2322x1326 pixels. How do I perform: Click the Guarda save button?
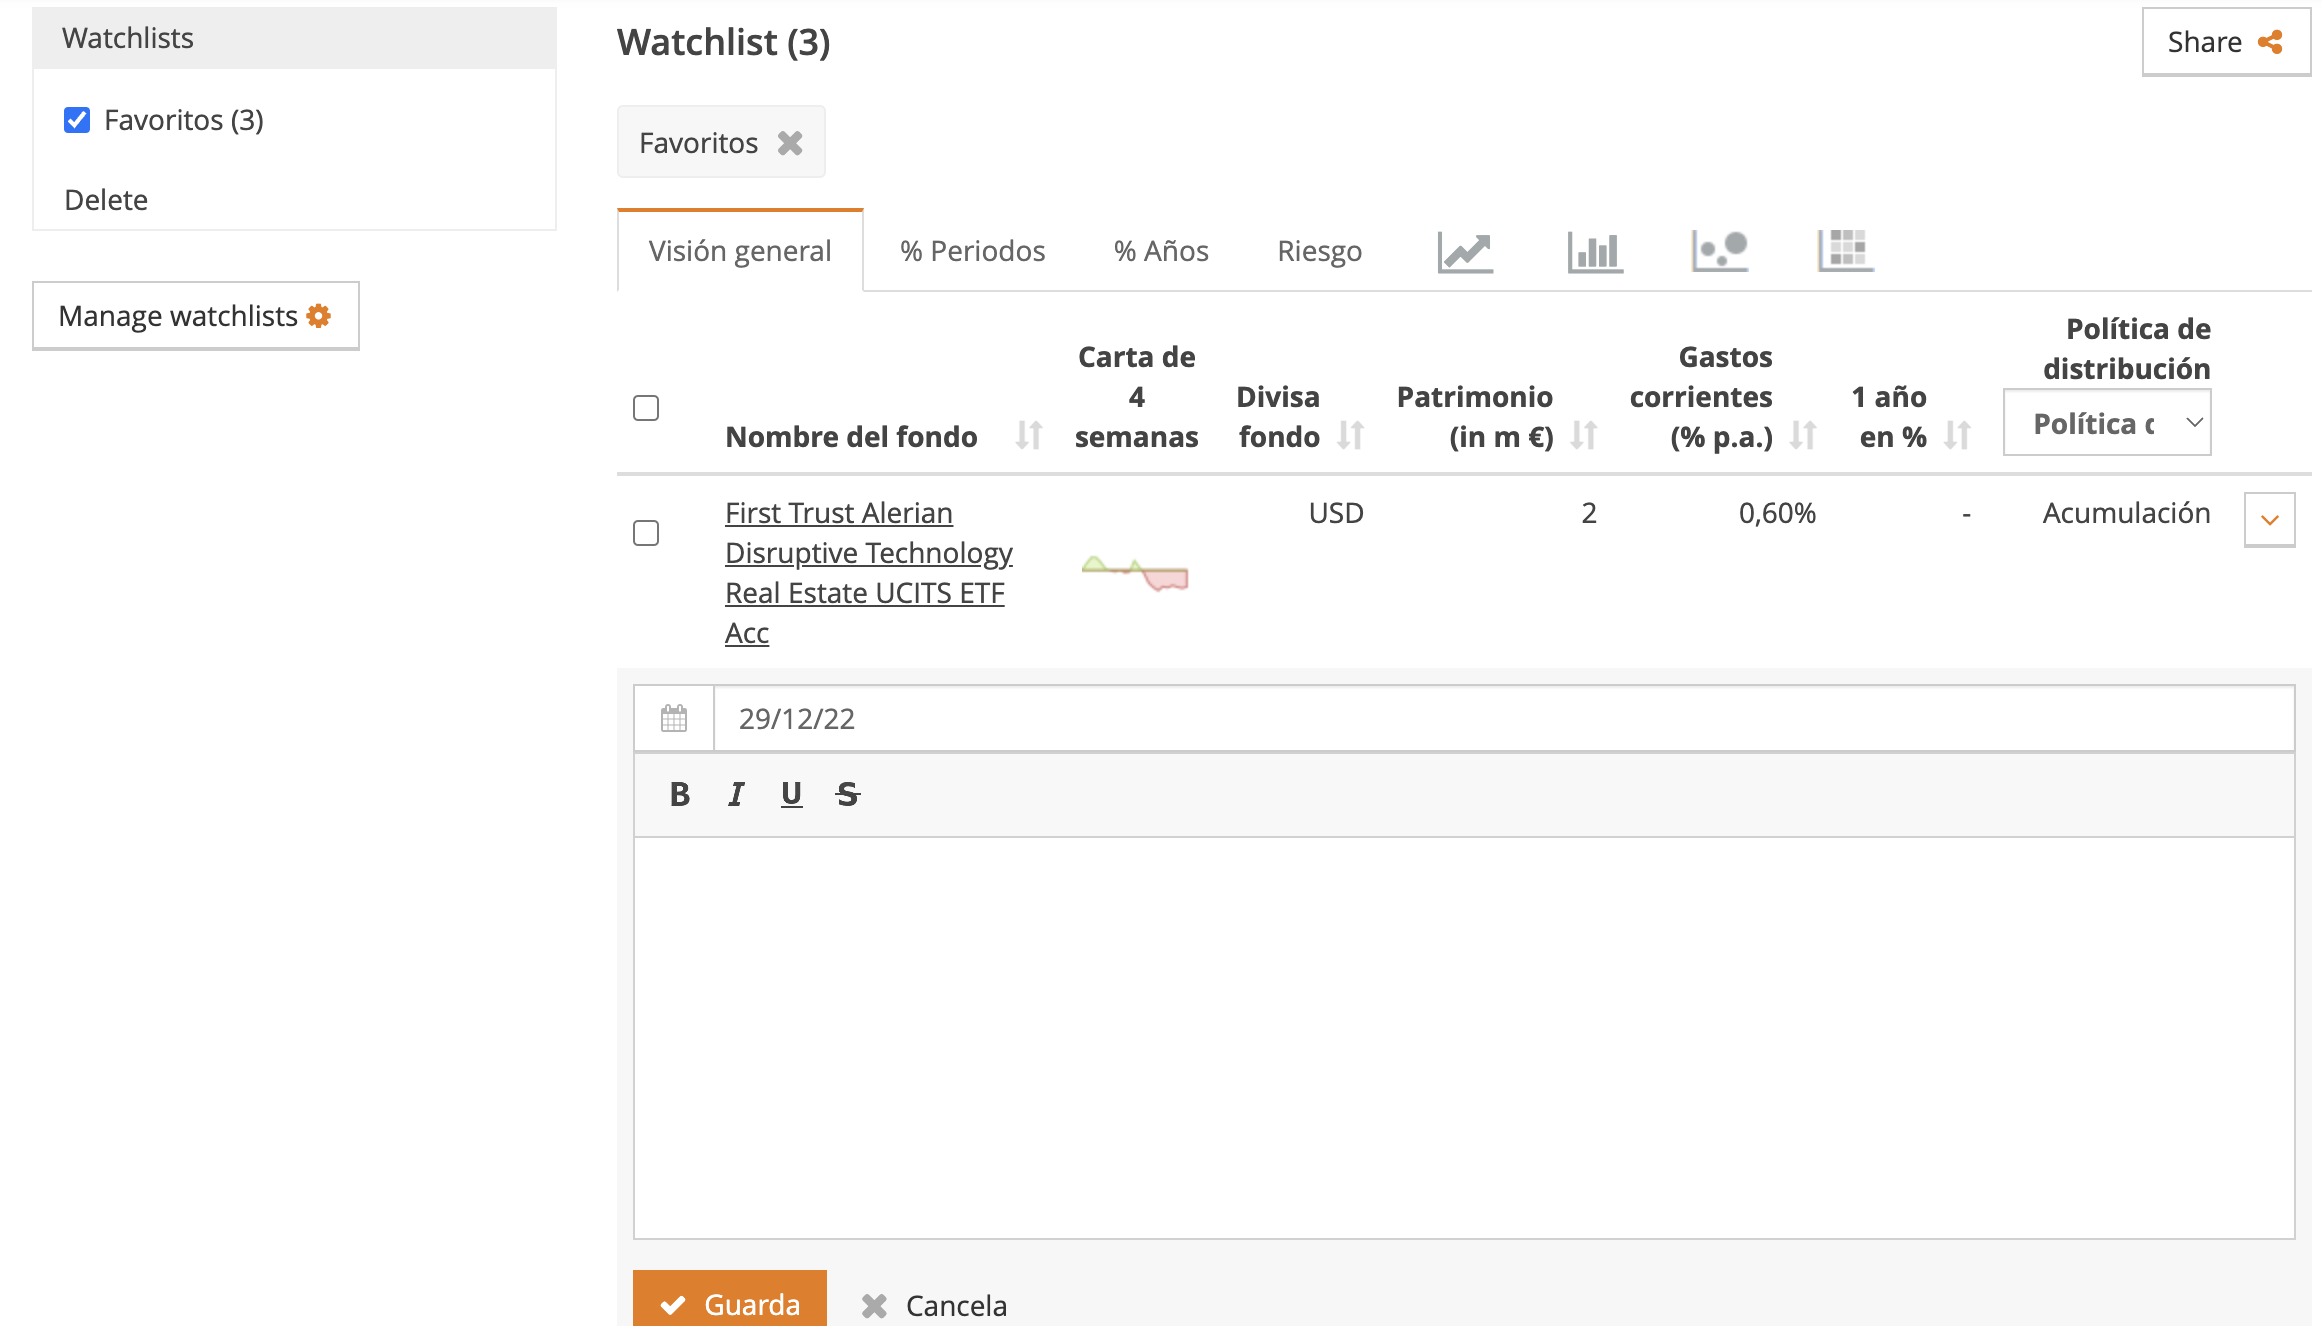[x=730, y=1301]
